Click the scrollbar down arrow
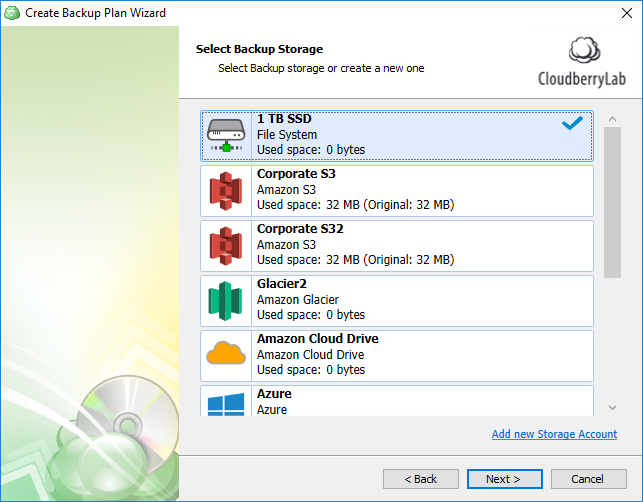 (x=612, y=408)
